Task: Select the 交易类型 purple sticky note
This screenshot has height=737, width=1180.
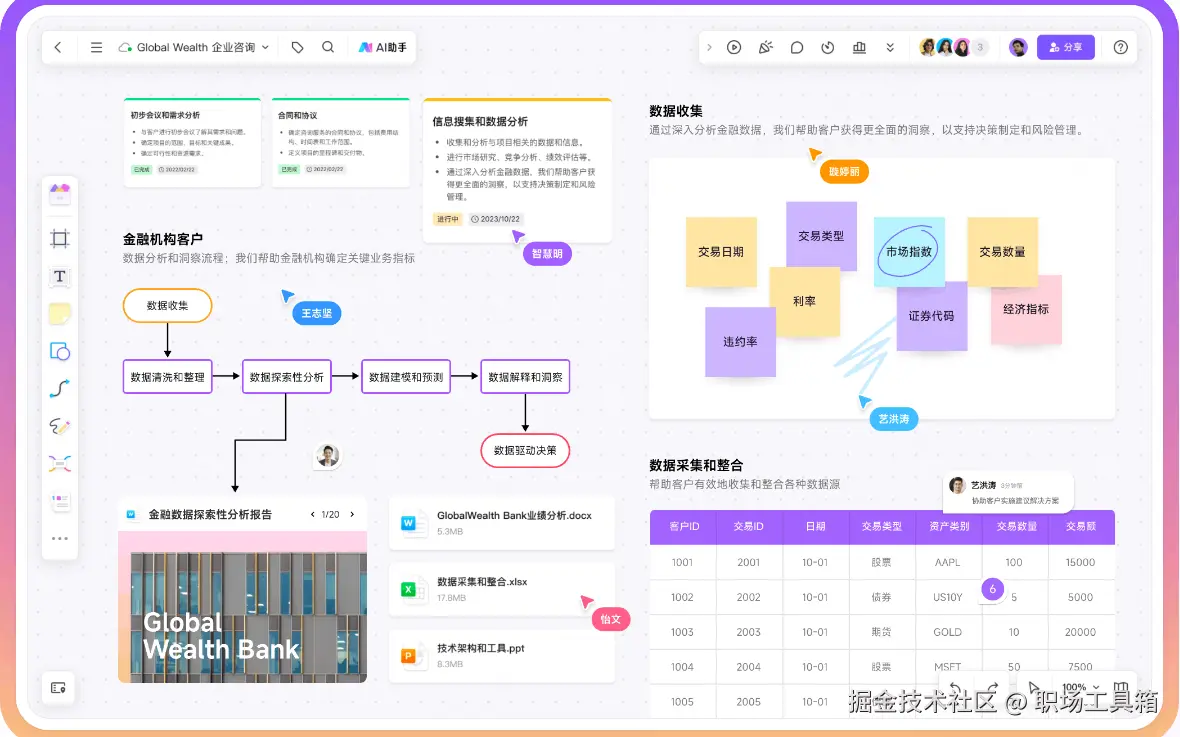Action: pyautogui.click(x=821, y=236)
